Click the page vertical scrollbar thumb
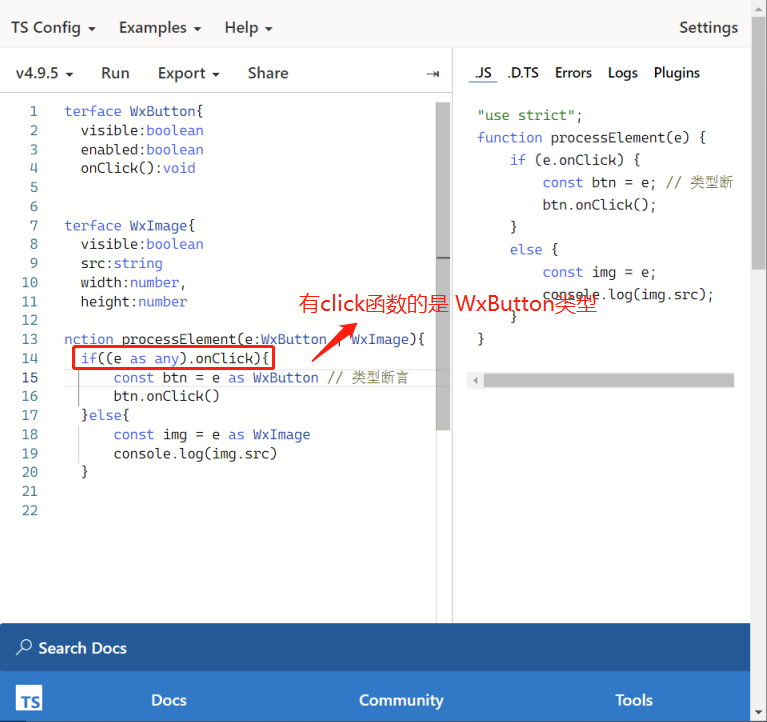This screenshot has height=722, width=767. point(758,143)
